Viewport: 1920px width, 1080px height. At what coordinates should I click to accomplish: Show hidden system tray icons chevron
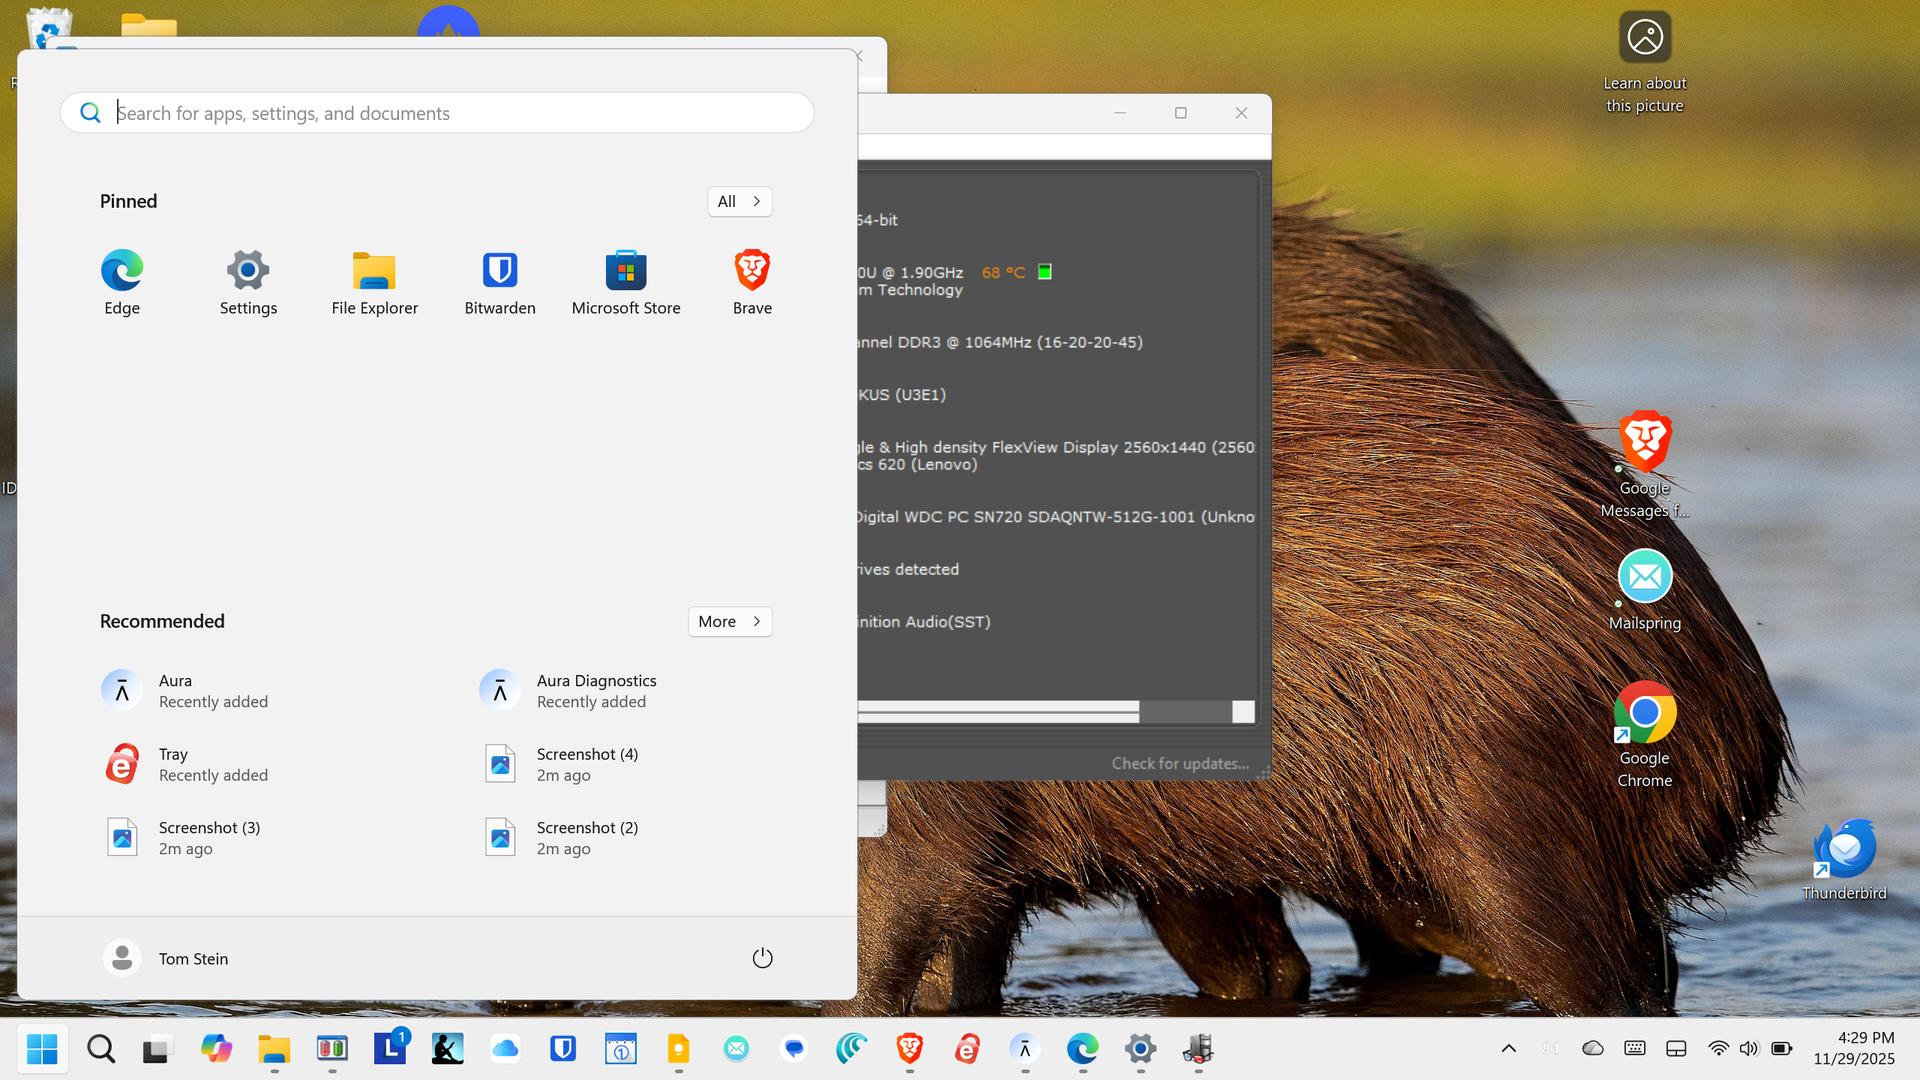click(x=1508, y=1049)
